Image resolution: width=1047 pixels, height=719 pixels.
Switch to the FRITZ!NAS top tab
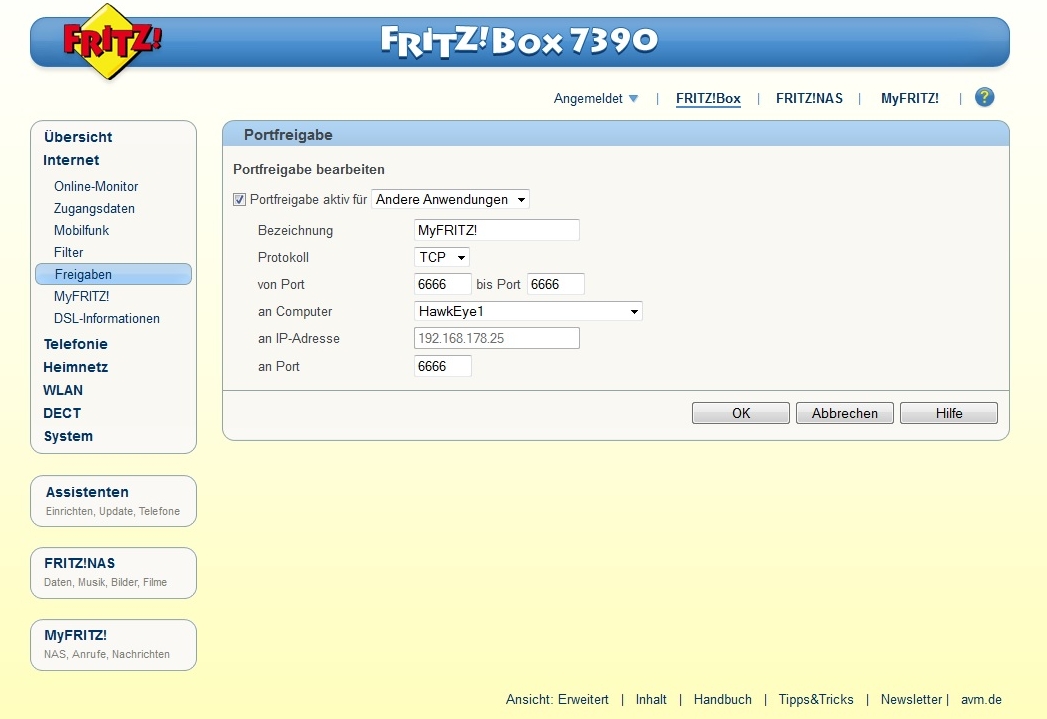click(x=809, y=99)
